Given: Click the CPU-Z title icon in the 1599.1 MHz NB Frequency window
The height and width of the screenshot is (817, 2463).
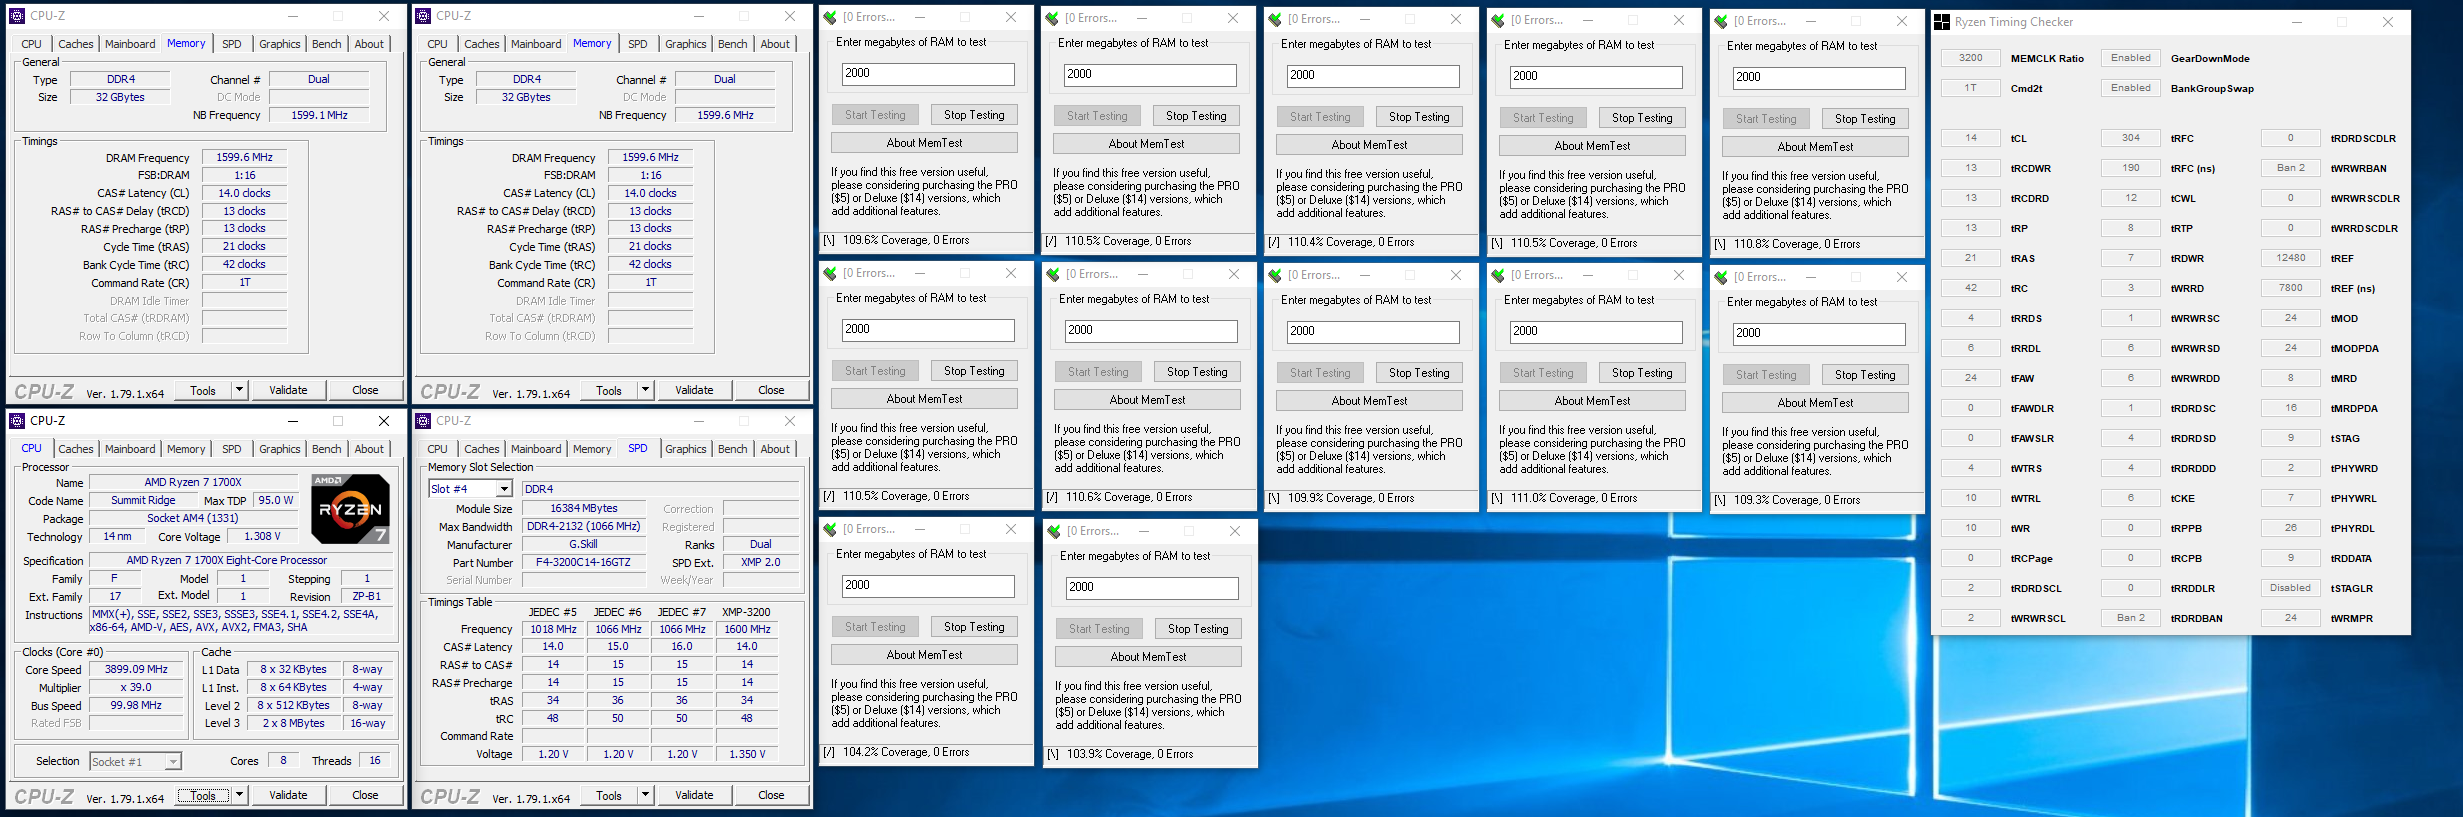Looking at the screenshot, I should tap(17, 15).
